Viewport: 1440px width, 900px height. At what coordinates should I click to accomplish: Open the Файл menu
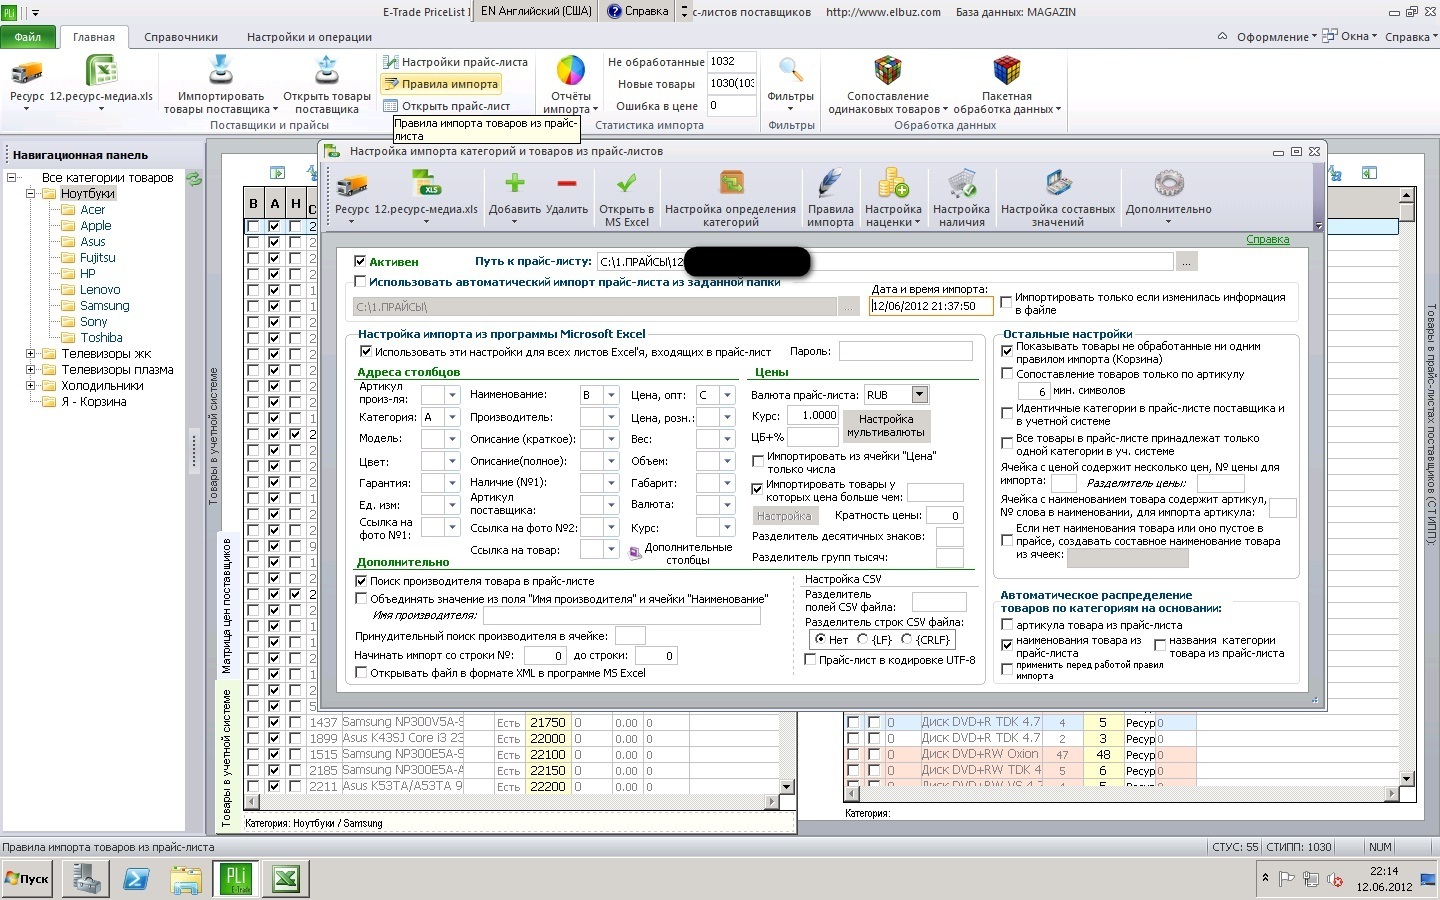point(28,37)
